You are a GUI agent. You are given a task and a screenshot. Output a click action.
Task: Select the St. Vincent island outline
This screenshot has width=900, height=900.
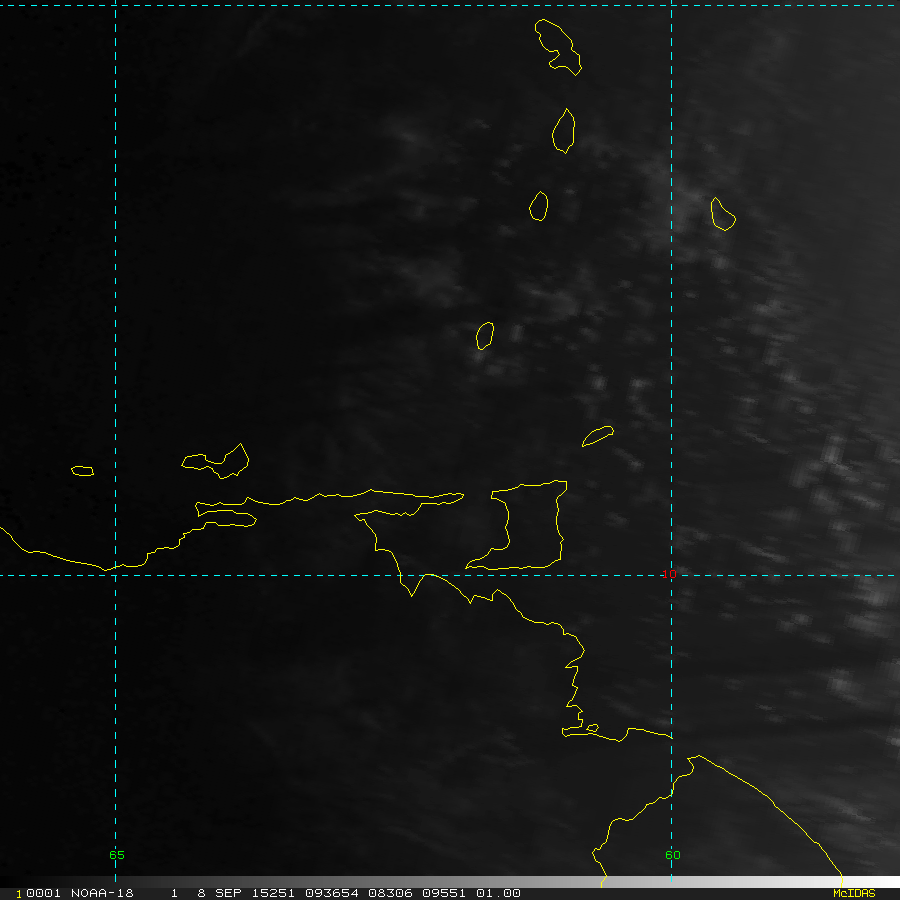tap(538, 206)
